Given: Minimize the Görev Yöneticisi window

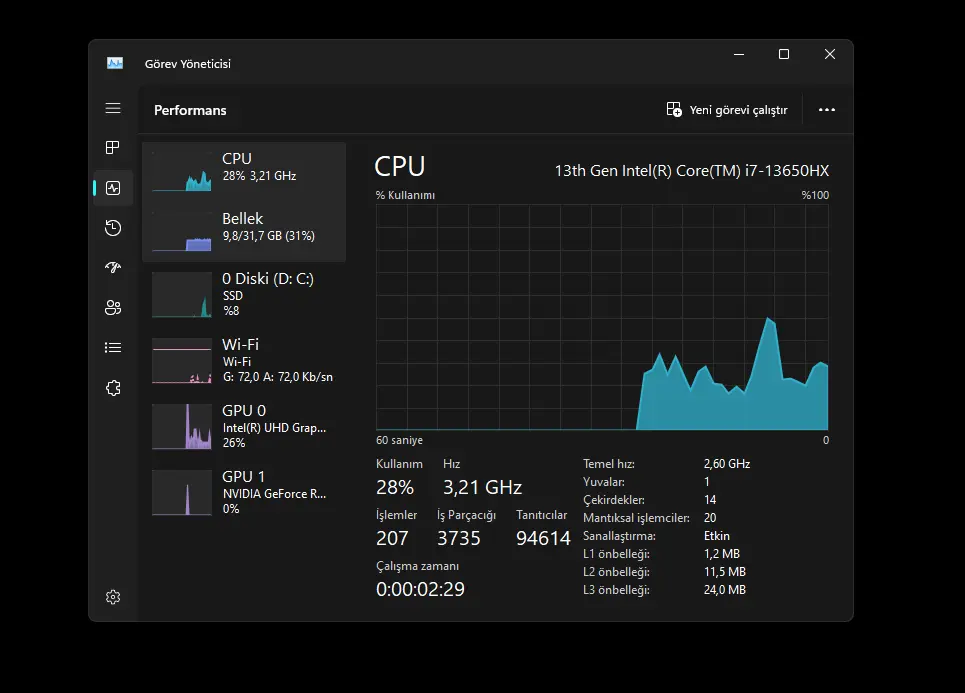Looking at the screenshot, I should click(739, 54).
